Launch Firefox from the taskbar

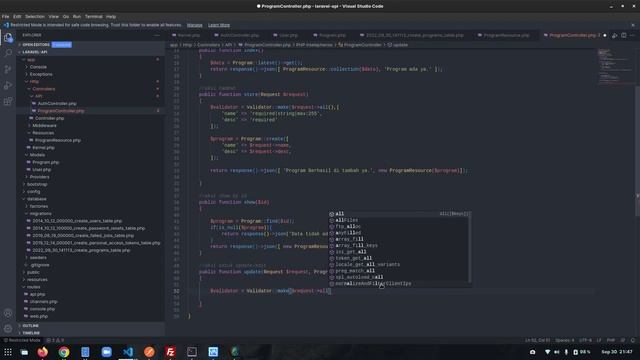[x=42, y=352]
